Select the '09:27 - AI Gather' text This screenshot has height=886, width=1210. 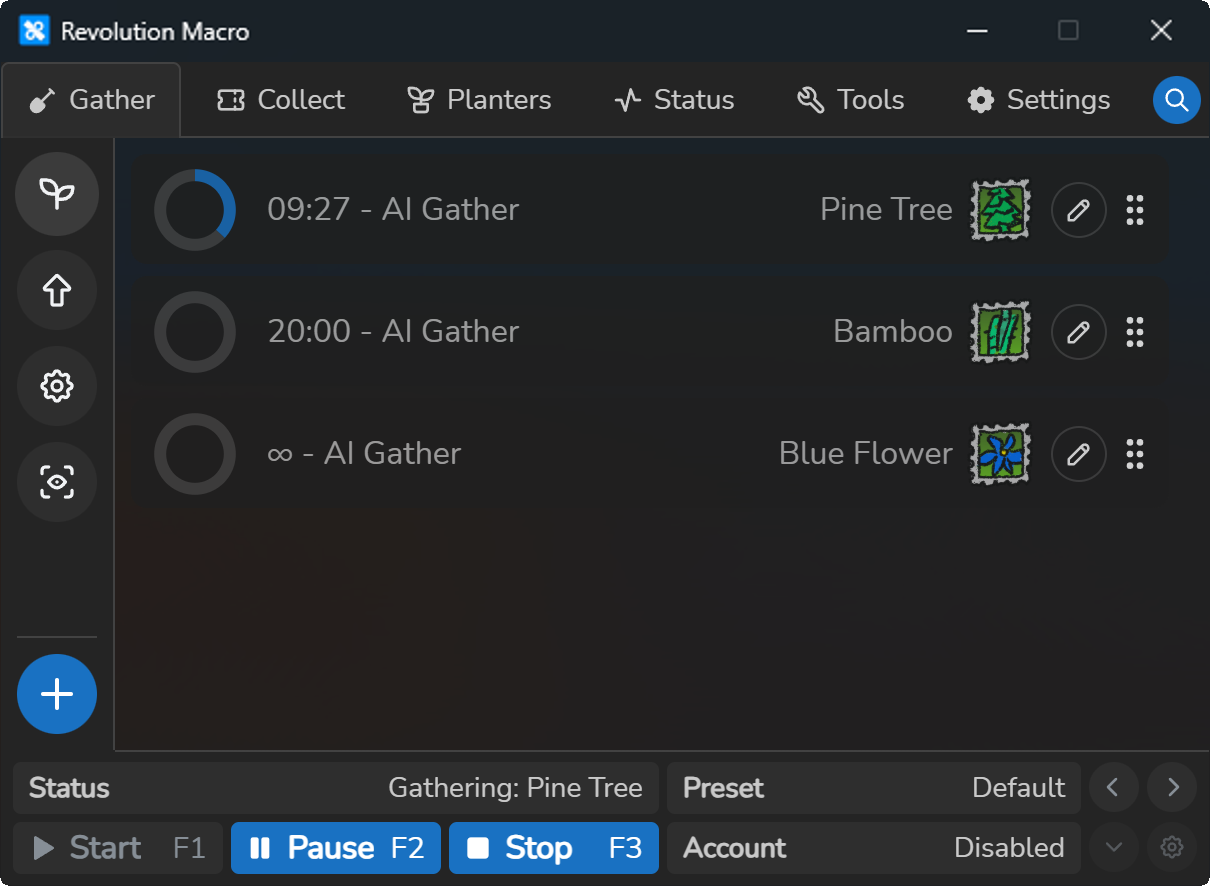(393, 210)
